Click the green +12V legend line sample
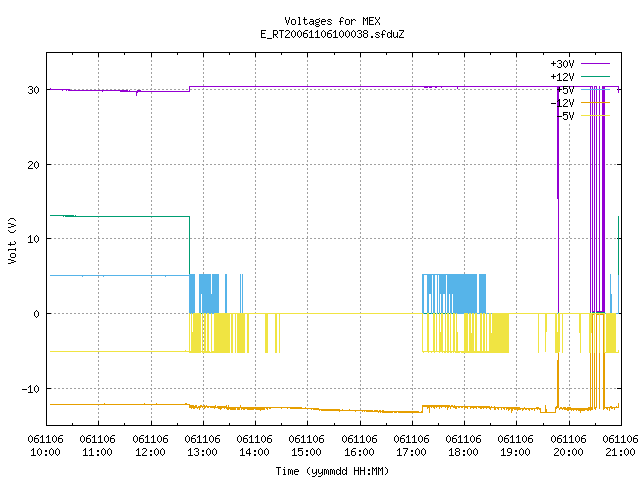This screenshot has width=640, height=480. [x=595, y=76]
